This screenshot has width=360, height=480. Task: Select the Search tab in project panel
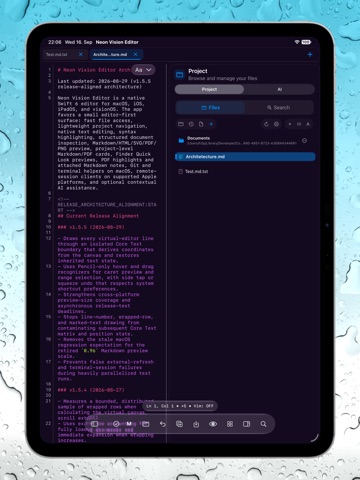[279, 108]
